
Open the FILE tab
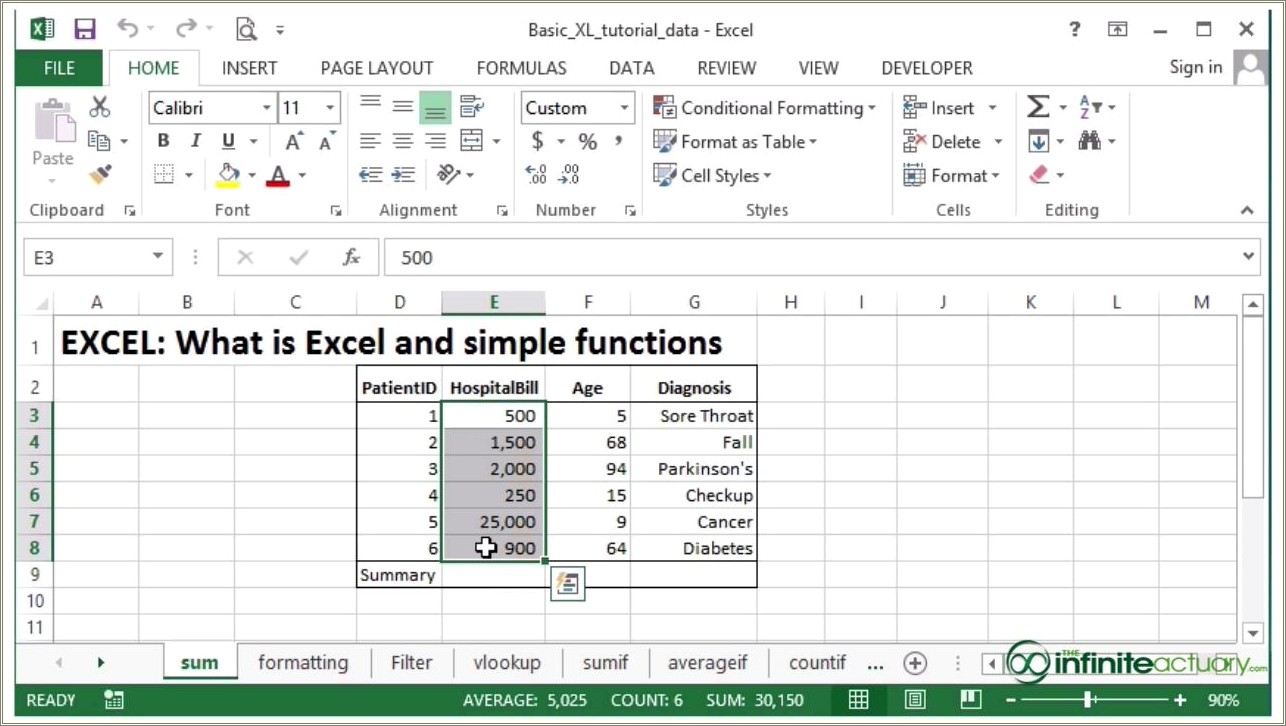pos(59,68)
